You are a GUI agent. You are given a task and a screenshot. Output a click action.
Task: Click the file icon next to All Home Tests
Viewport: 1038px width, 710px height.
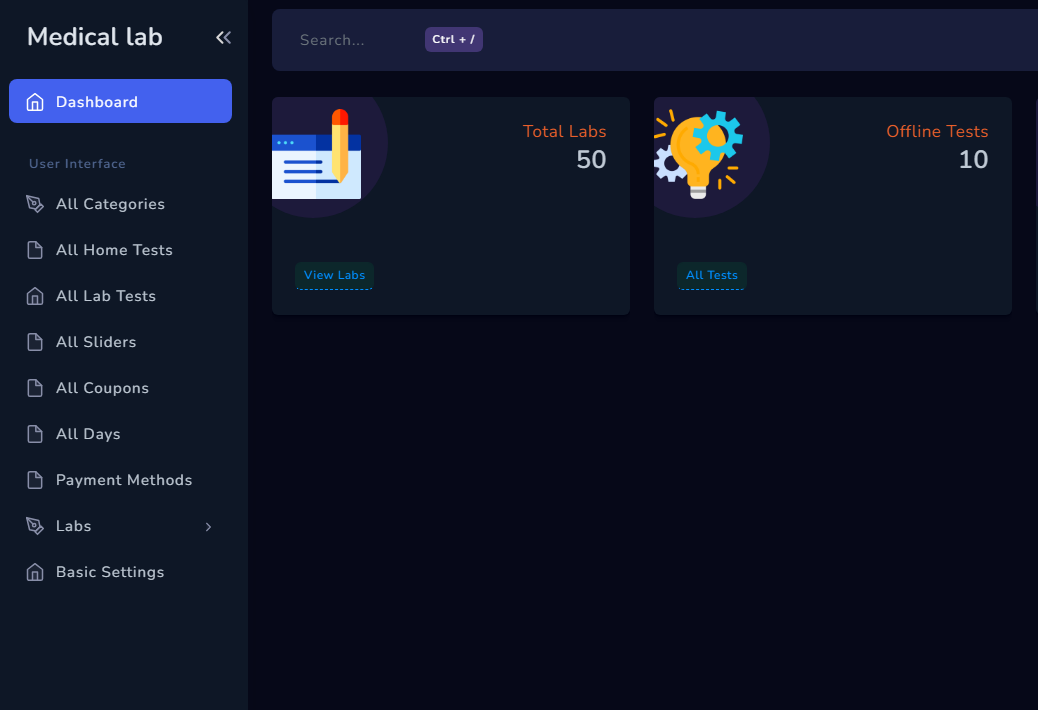tap(35, 250)
